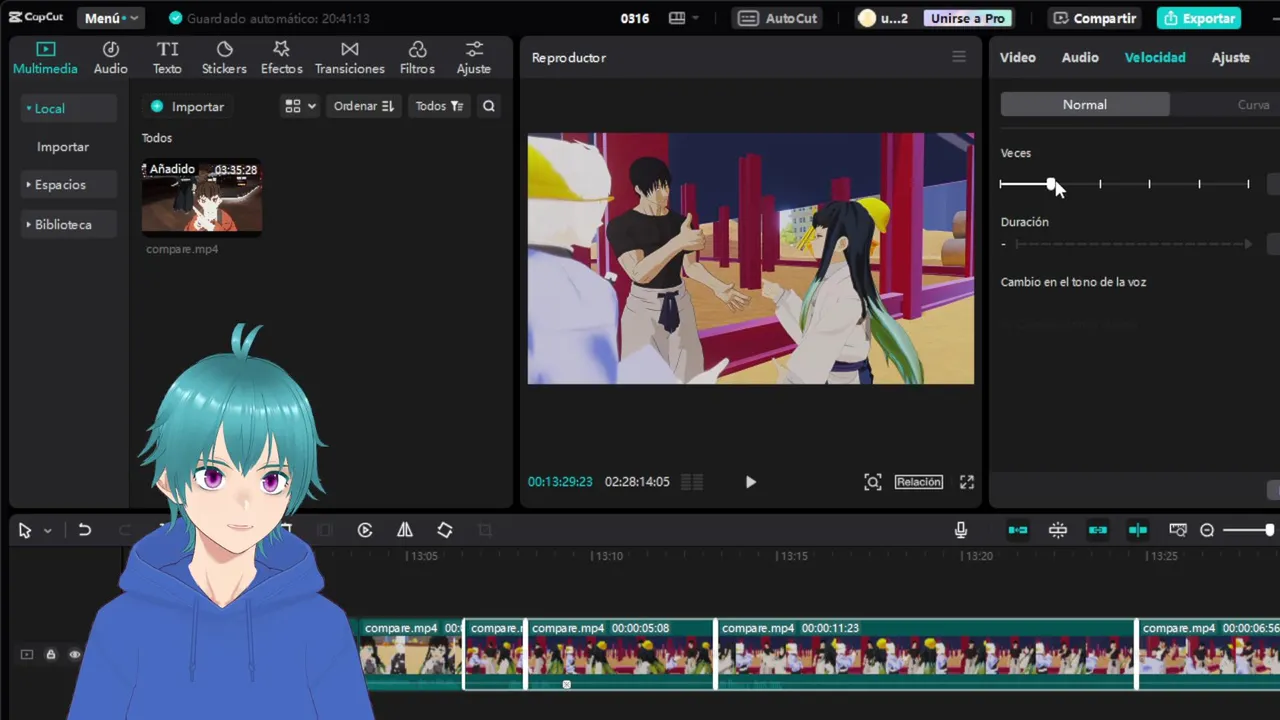Open the Multimedia panel
This screenshot has height=720, width=1280.
[45, 58]
